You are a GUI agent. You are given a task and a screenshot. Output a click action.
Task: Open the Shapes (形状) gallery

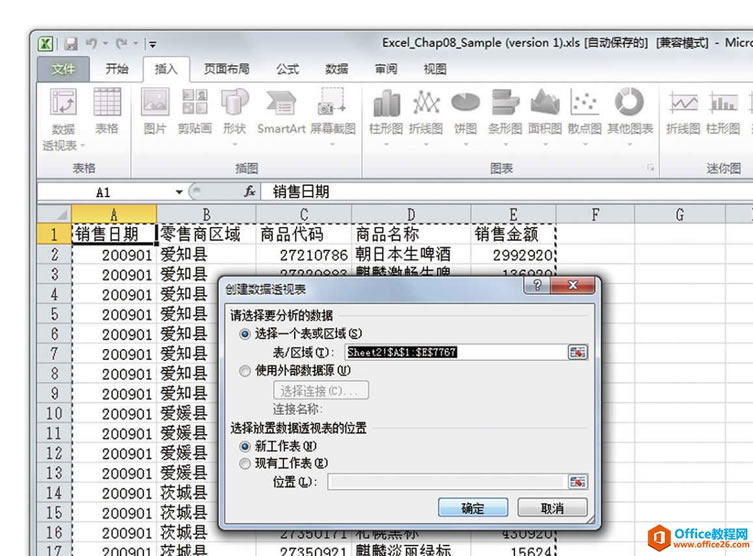[x=234, y=102]
